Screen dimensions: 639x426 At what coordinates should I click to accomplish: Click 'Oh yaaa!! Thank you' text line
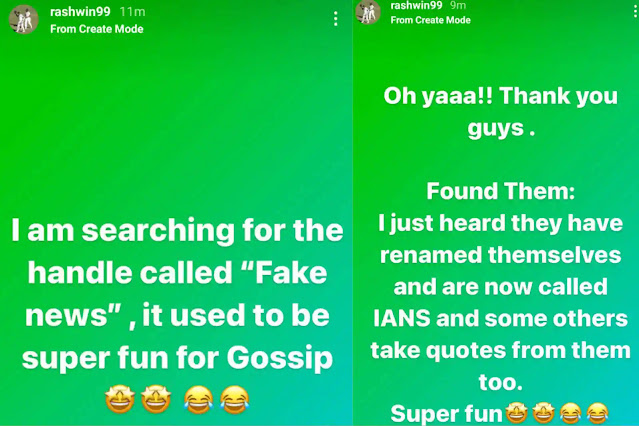click(x=500, y=97)
